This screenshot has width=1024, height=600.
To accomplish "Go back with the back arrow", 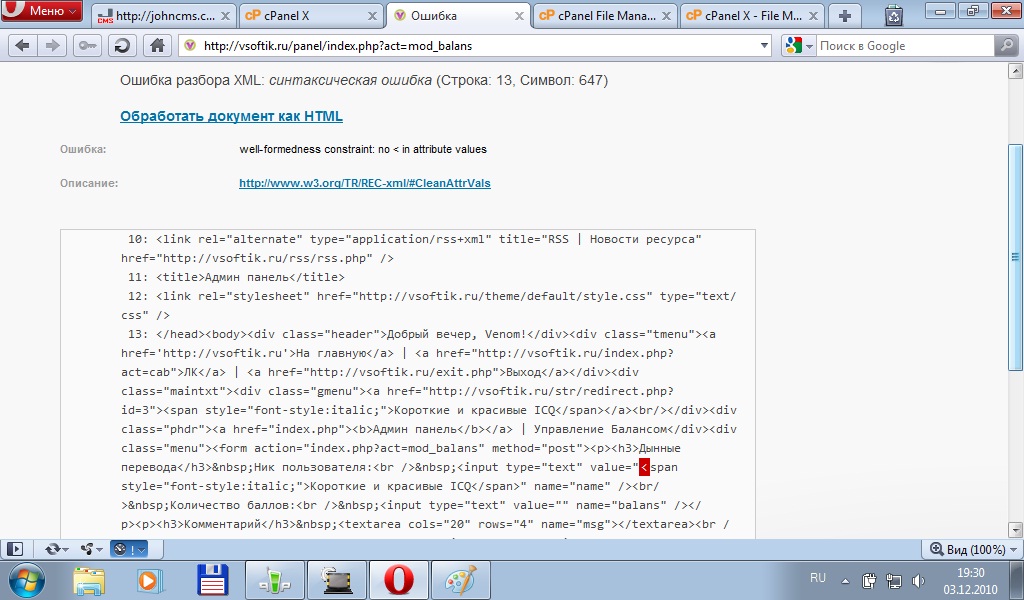I will (x=22, y=46).
